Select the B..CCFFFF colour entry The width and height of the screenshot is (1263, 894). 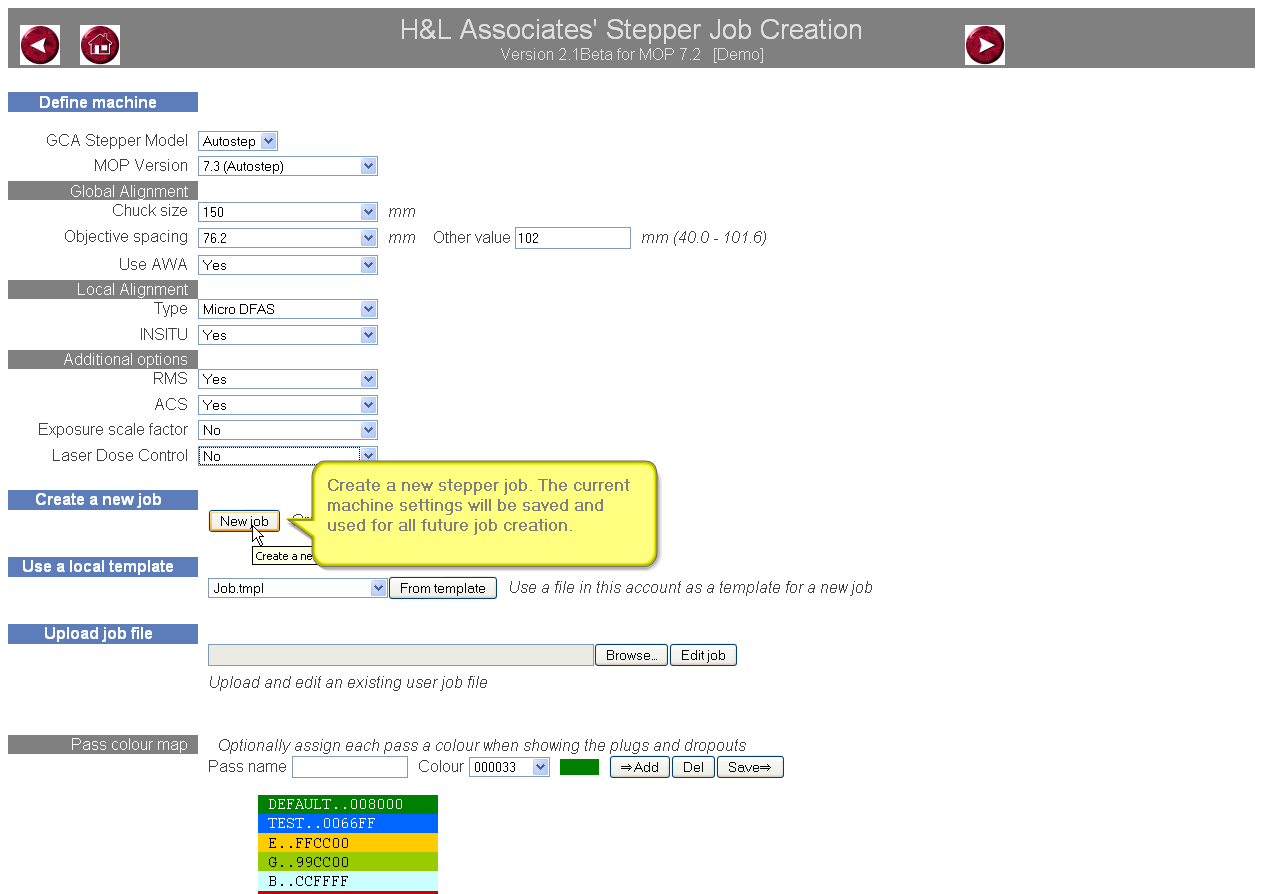click(x=348, y=881)
